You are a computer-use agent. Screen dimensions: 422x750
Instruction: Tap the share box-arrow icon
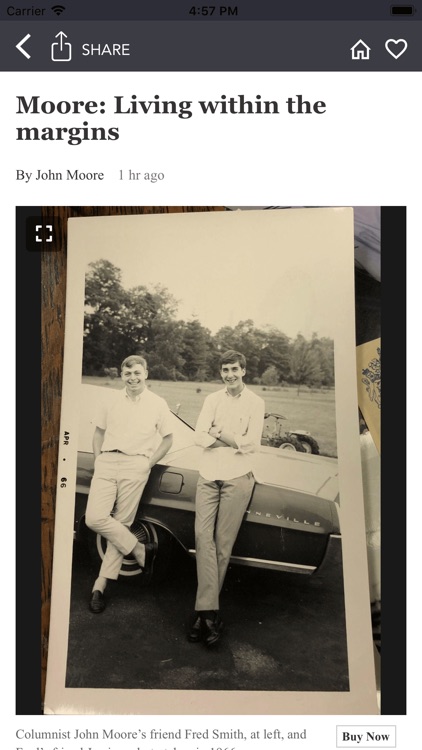61,46
